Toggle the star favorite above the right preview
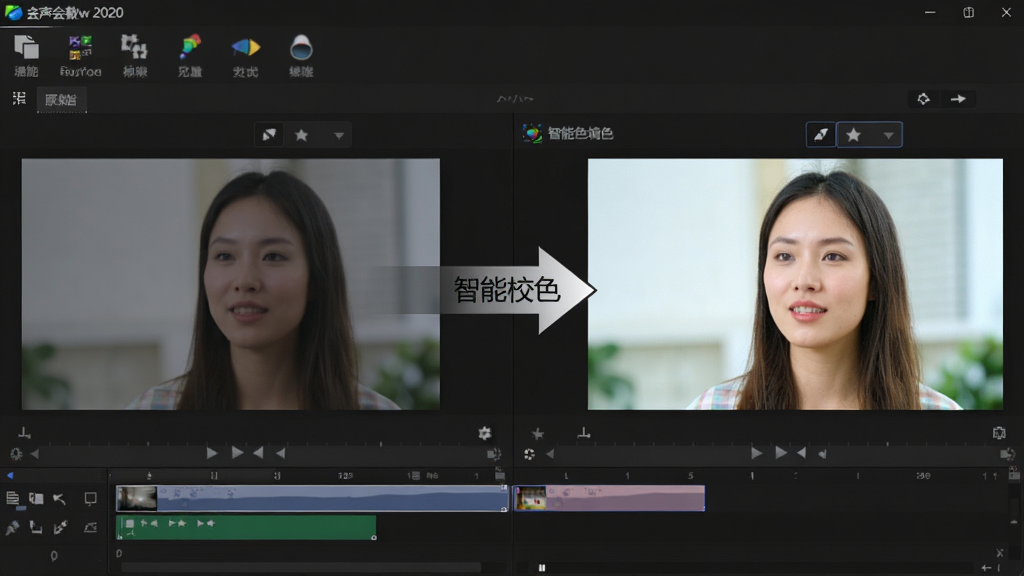 pyautogui.click(x=853, y=135)
